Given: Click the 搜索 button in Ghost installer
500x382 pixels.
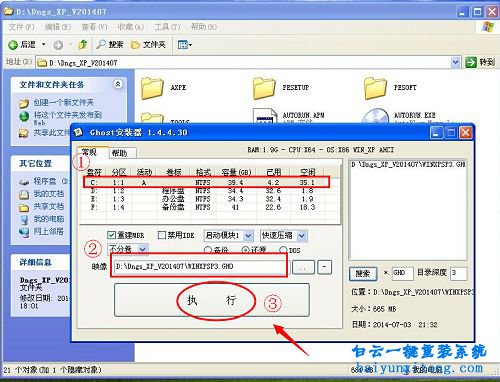Looking at the screenshot, I should [x=363, y=274].
